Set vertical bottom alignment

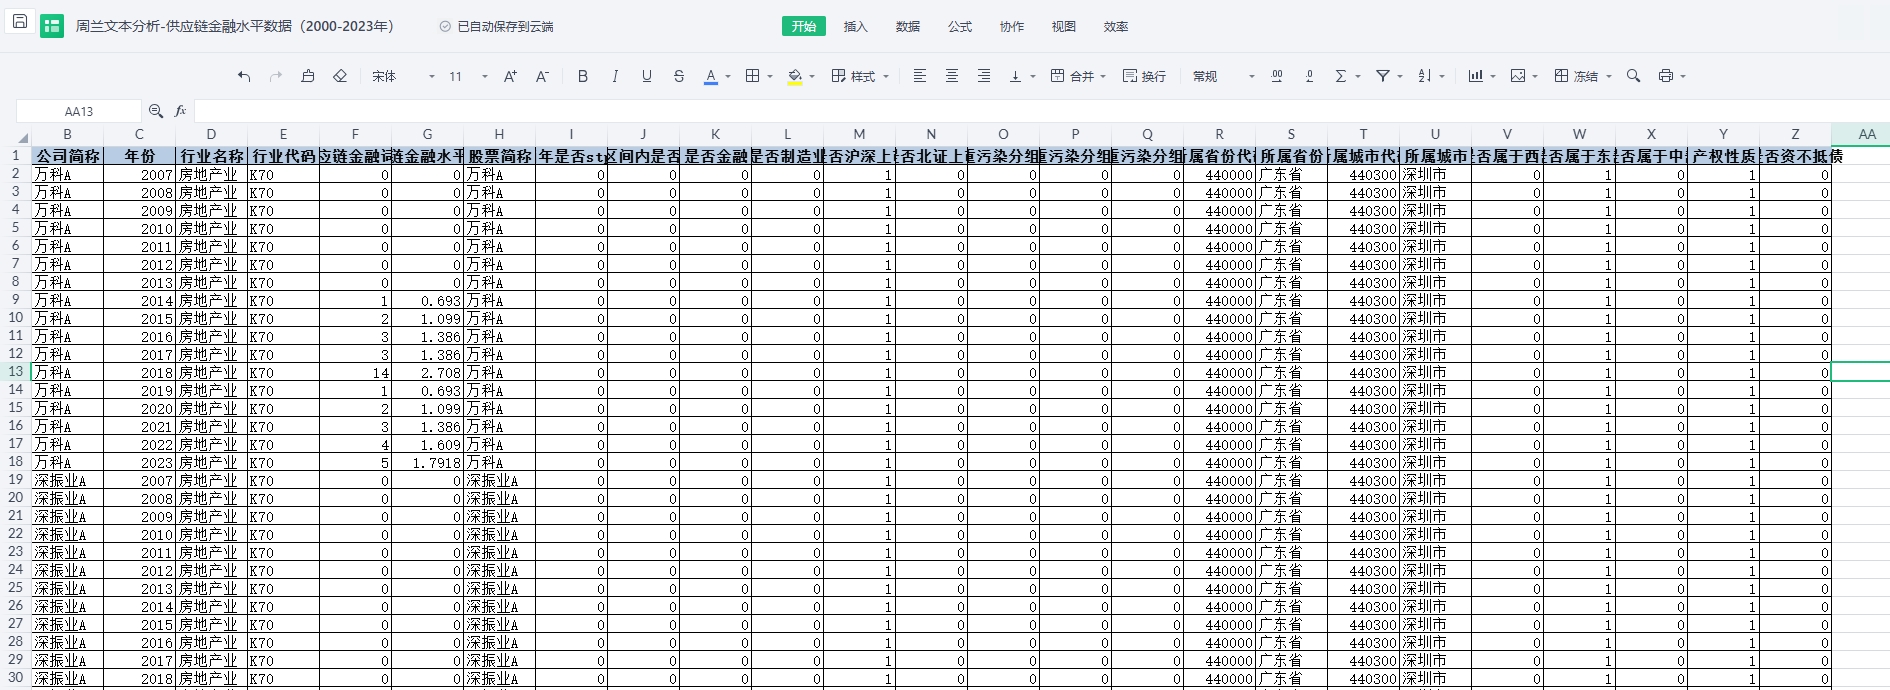pyautogui.click(x=1016, y=76)
